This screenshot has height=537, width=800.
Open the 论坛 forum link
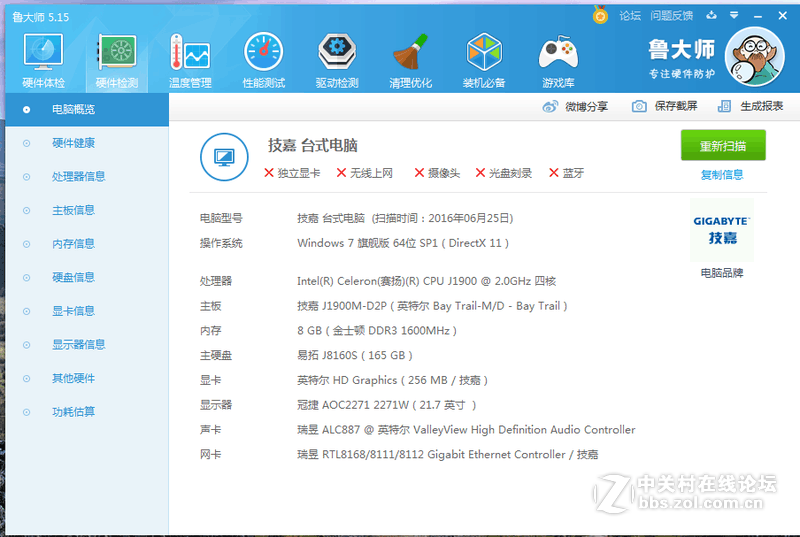(x=630, y=16)
